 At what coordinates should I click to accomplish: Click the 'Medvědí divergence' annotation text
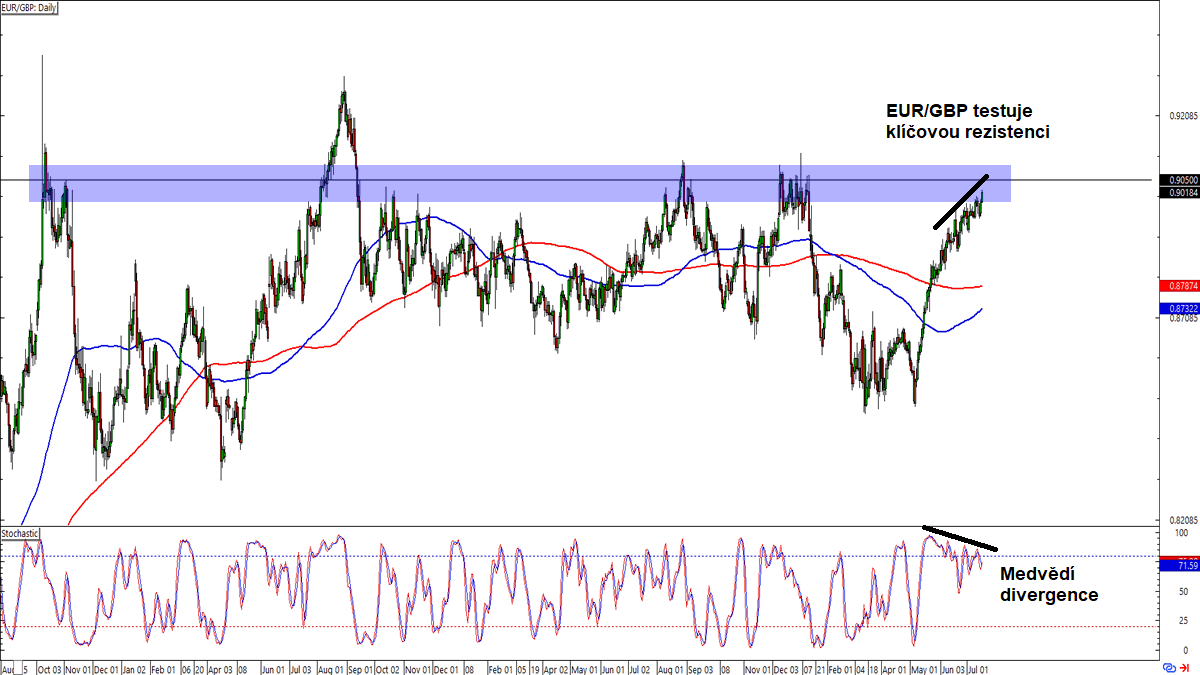(1050, 584)
